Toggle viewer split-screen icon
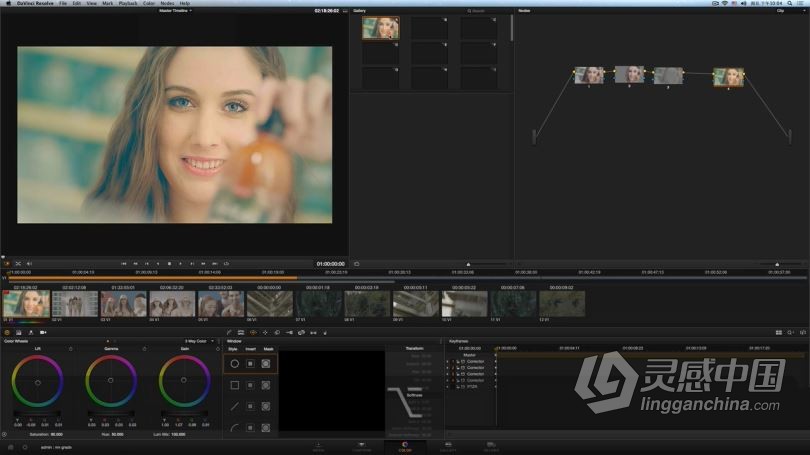810x455 pixels. click(x=18, y=264)
